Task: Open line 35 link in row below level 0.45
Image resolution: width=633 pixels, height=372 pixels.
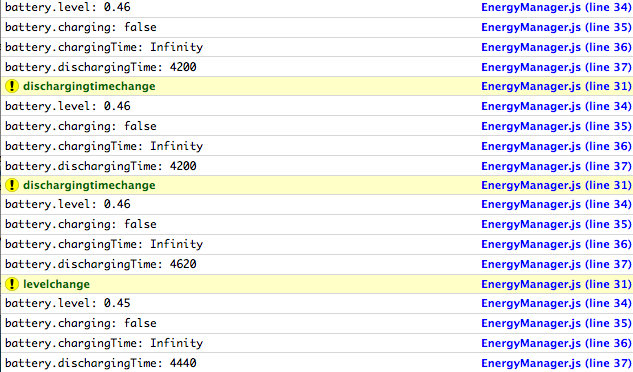Action: click(556, 323)
